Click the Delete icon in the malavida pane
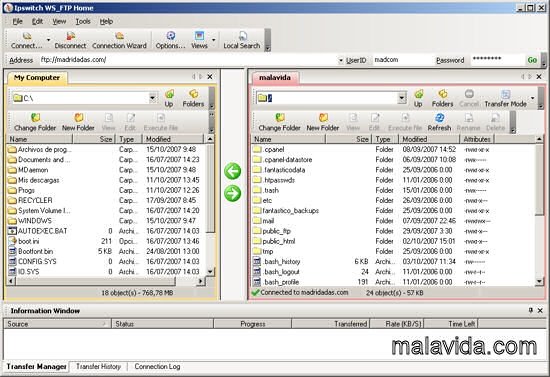Image resolution: width=550 pixels, height=377 pixels. coord(496,122)
